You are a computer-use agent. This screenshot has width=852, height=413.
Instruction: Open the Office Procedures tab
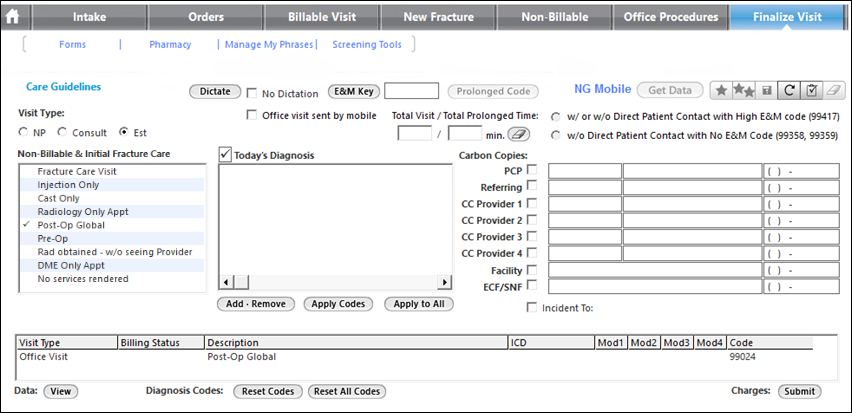(x=671, y=17)
